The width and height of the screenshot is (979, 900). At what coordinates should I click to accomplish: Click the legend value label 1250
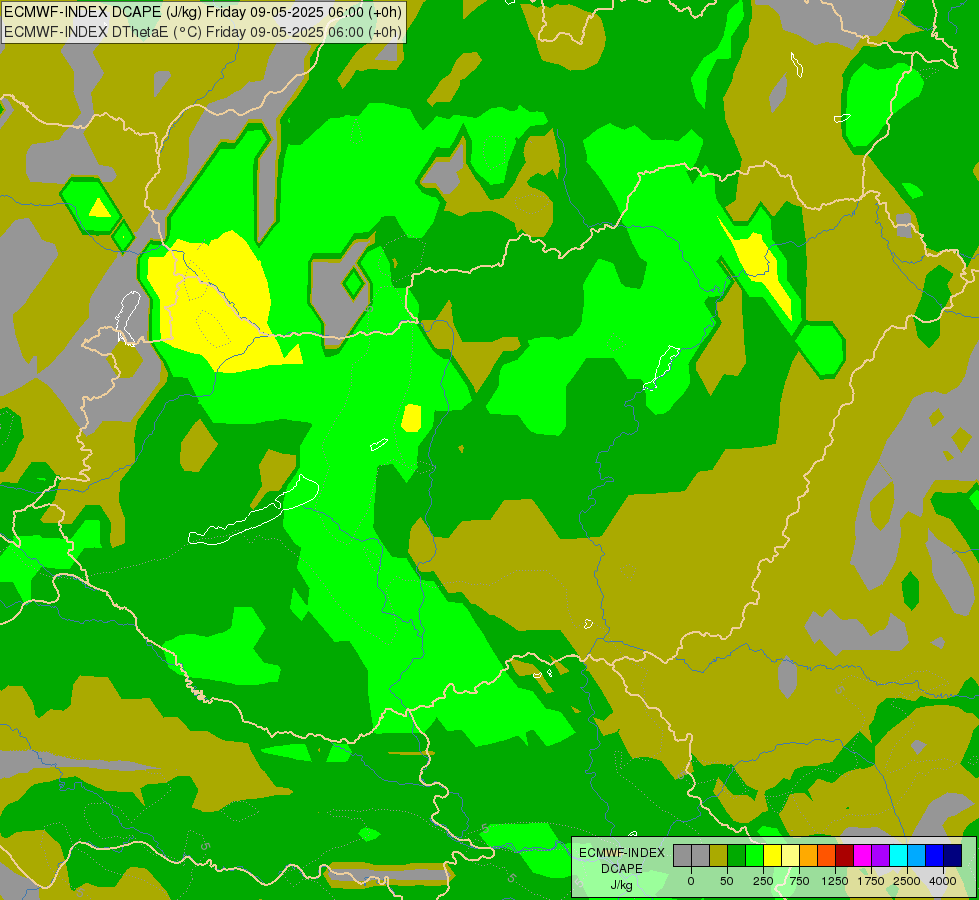[835, 881]
